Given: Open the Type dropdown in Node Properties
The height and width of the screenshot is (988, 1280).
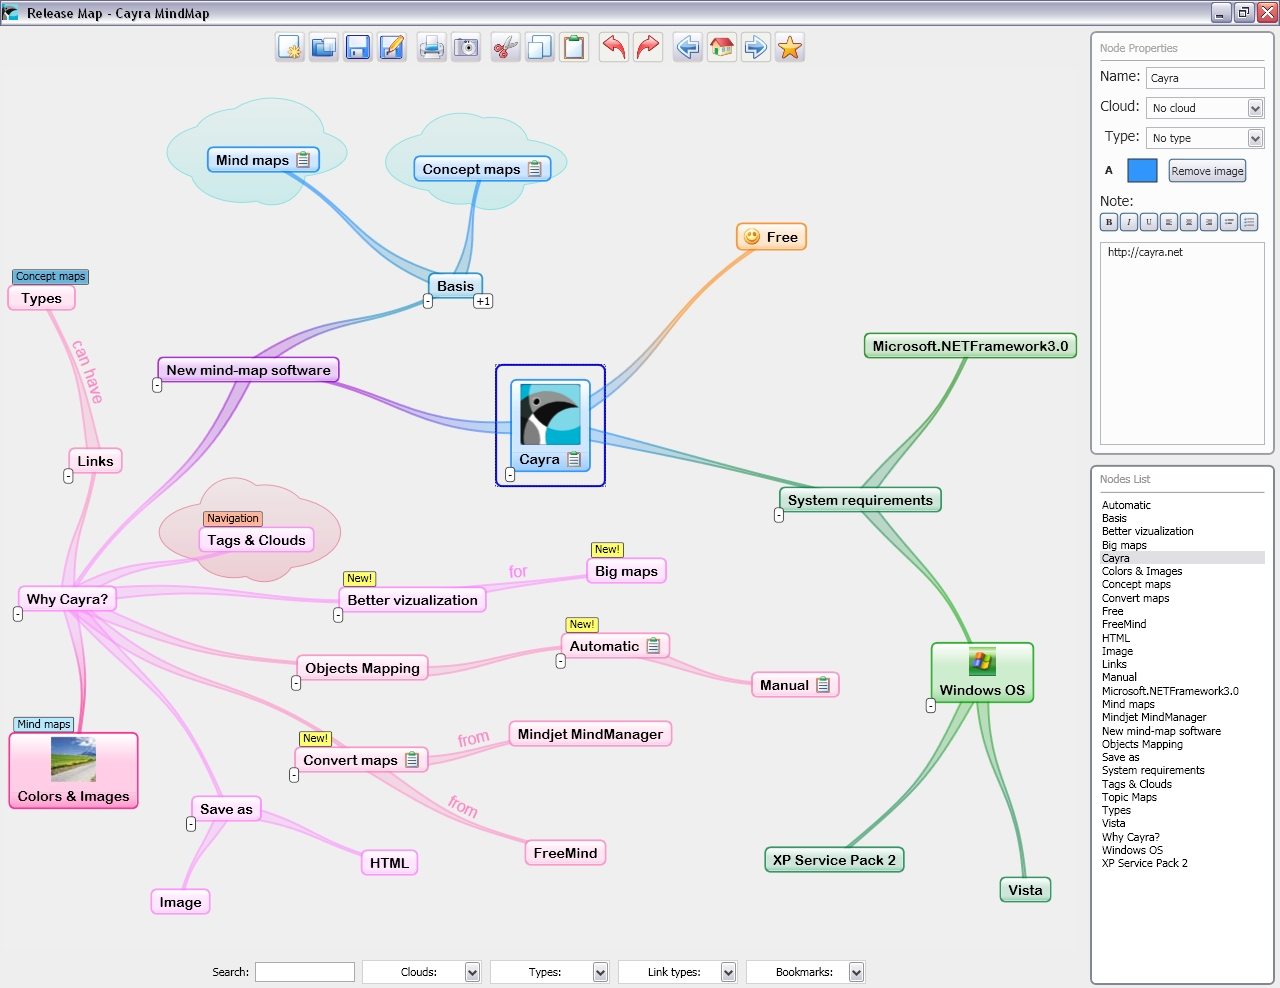Looking at the screenshot, I should 1256,138.
